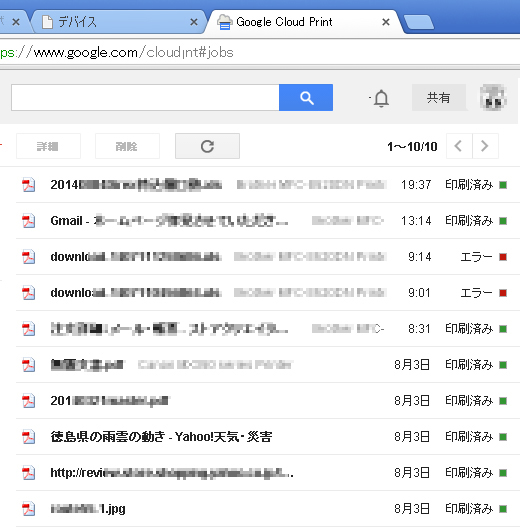
Task: Focus the search input field
Action: pyautogui.click(x=145, y=98)
